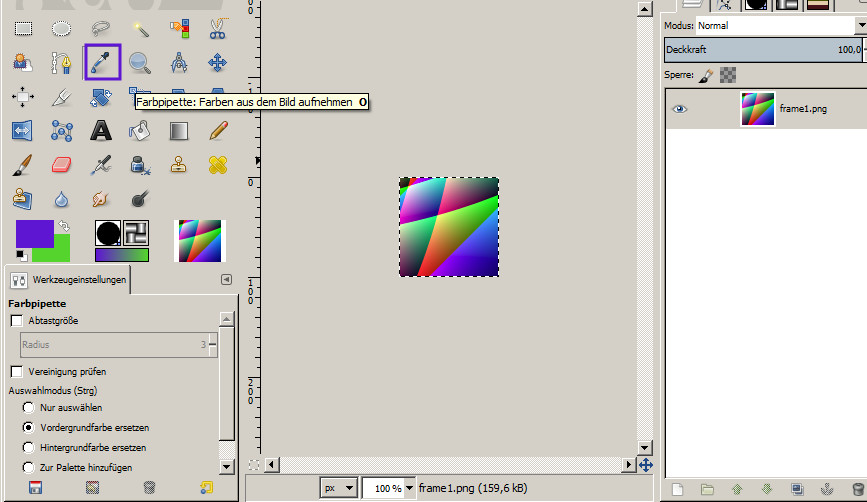Image resolution: width=867 pixels, height=502 pixels.
Task: Choose the Free Select lasso tool
Action: coord(101,28)
